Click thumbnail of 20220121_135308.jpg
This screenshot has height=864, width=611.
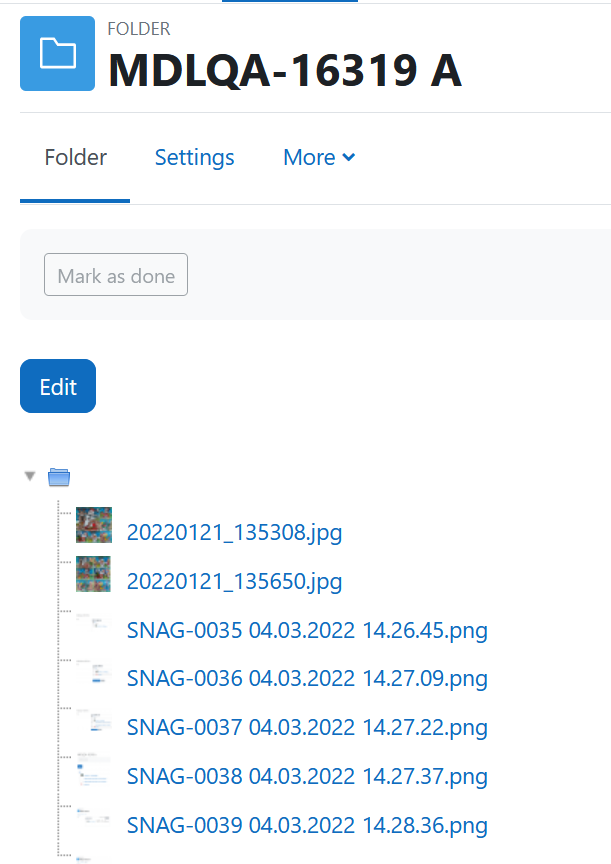tap(94, 525)
